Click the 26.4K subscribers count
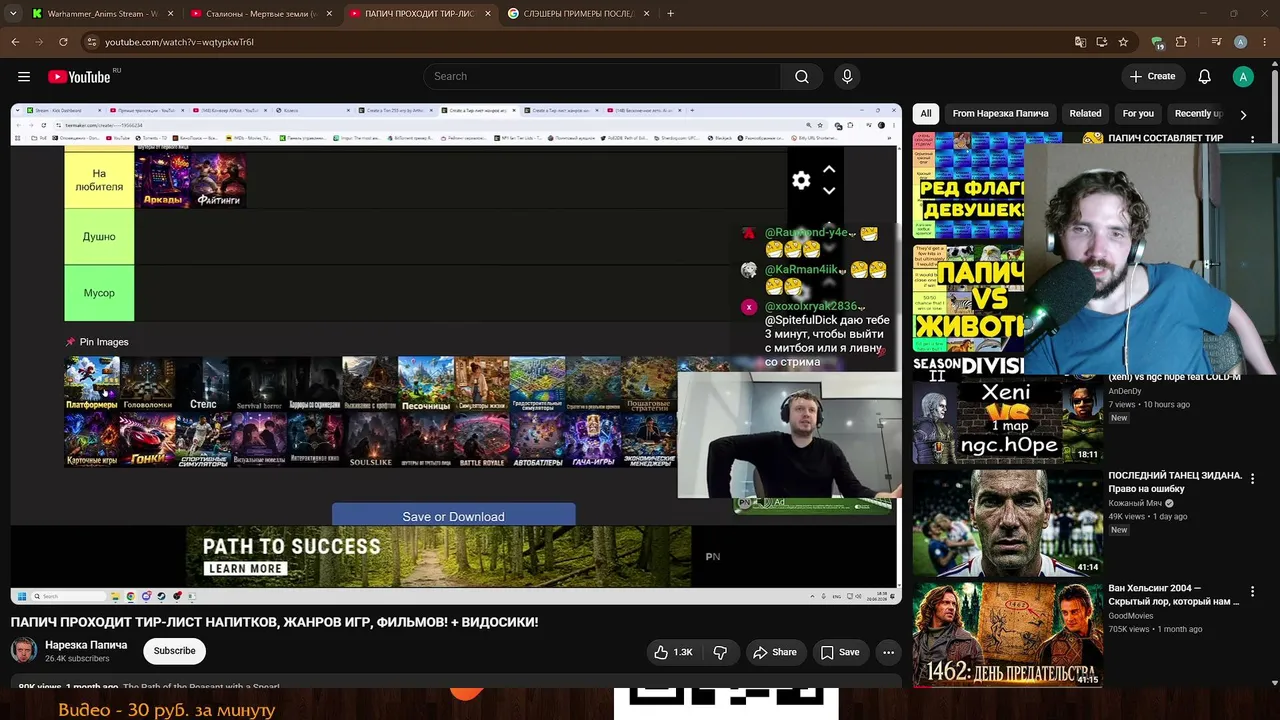Image resolution: width=1280 pixels, height=720 pixels. click(77, 659)
